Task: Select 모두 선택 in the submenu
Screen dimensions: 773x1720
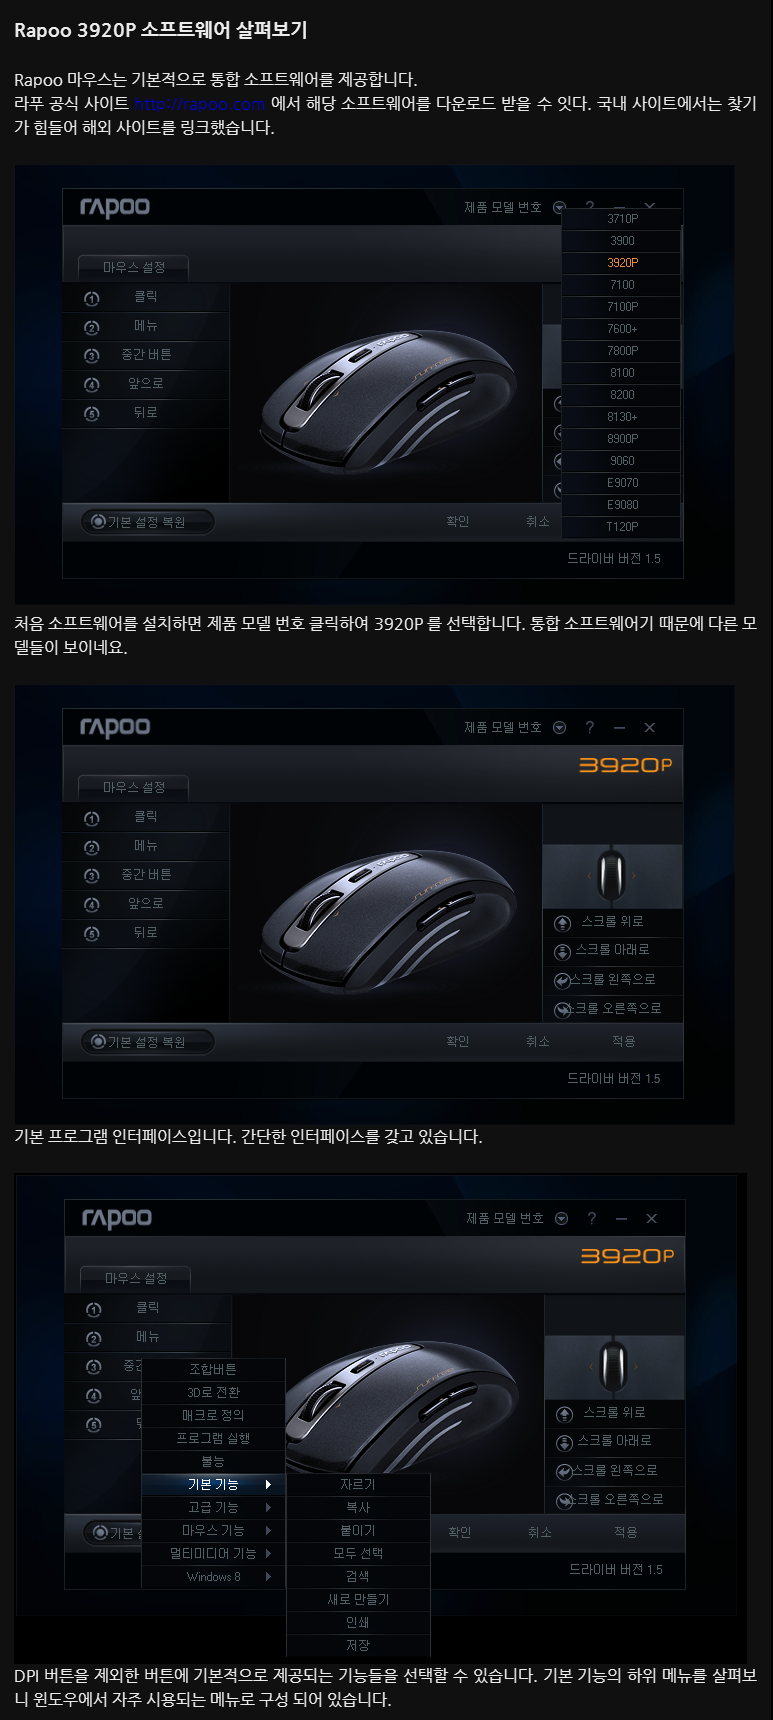Action: point(358,1553)
